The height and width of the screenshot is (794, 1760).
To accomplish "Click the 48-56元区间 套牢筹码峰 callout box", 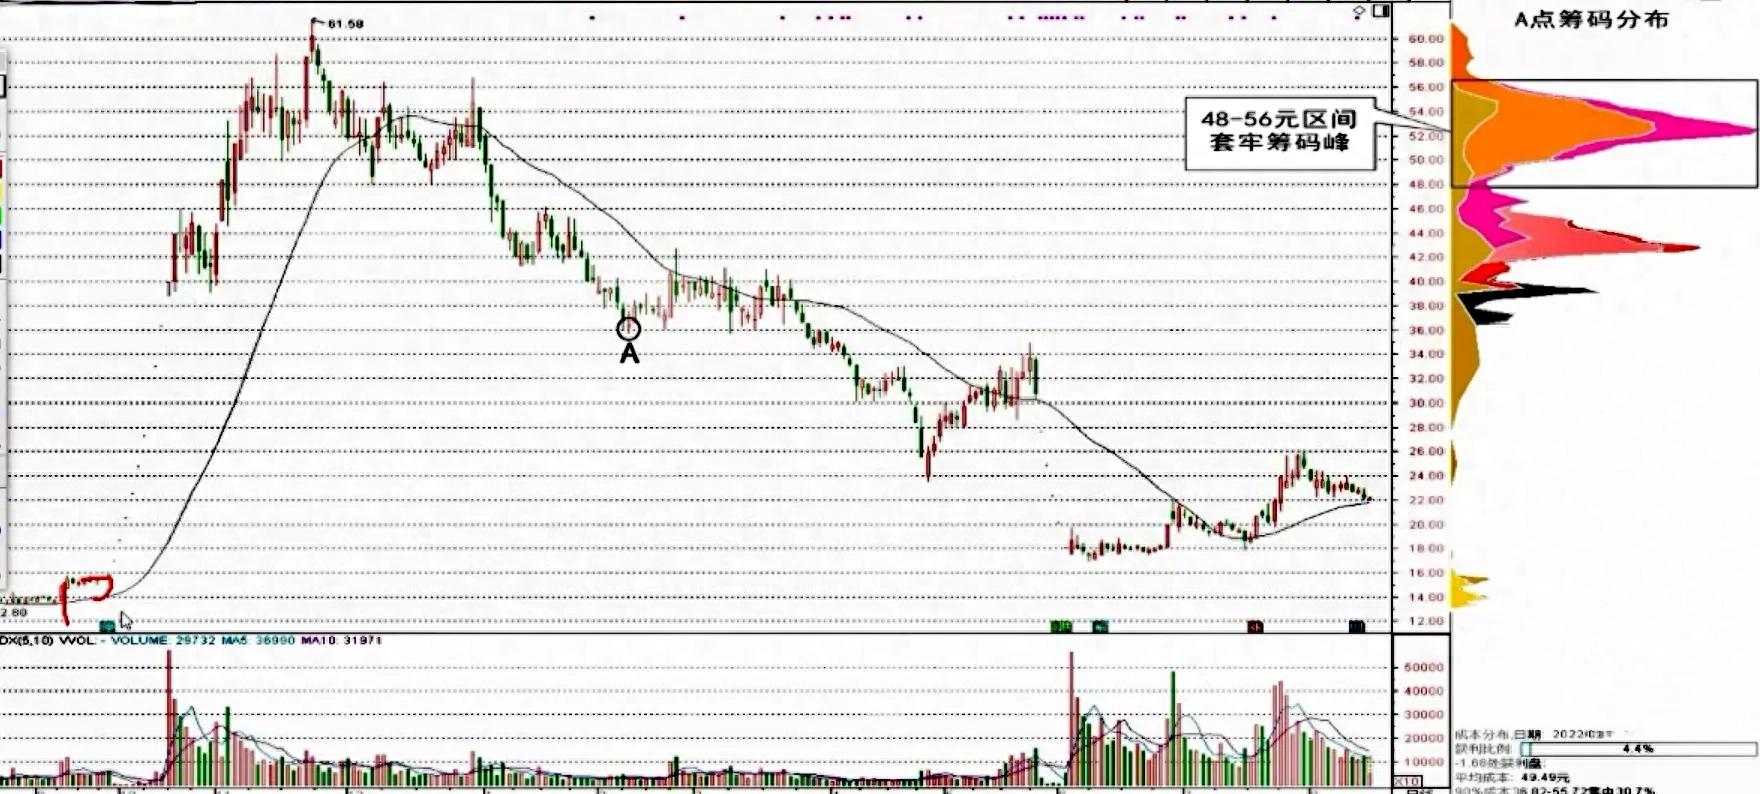I will tap(1279, 132).
